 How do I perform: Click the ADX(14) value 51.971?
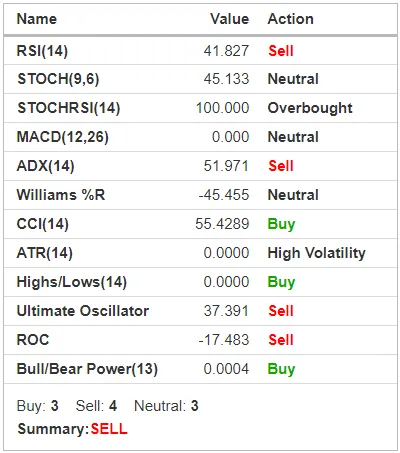pos(226,166)
